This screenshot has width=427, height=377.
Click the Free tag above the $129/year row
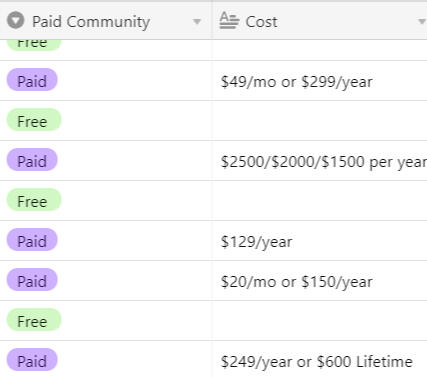pos(34,200)
